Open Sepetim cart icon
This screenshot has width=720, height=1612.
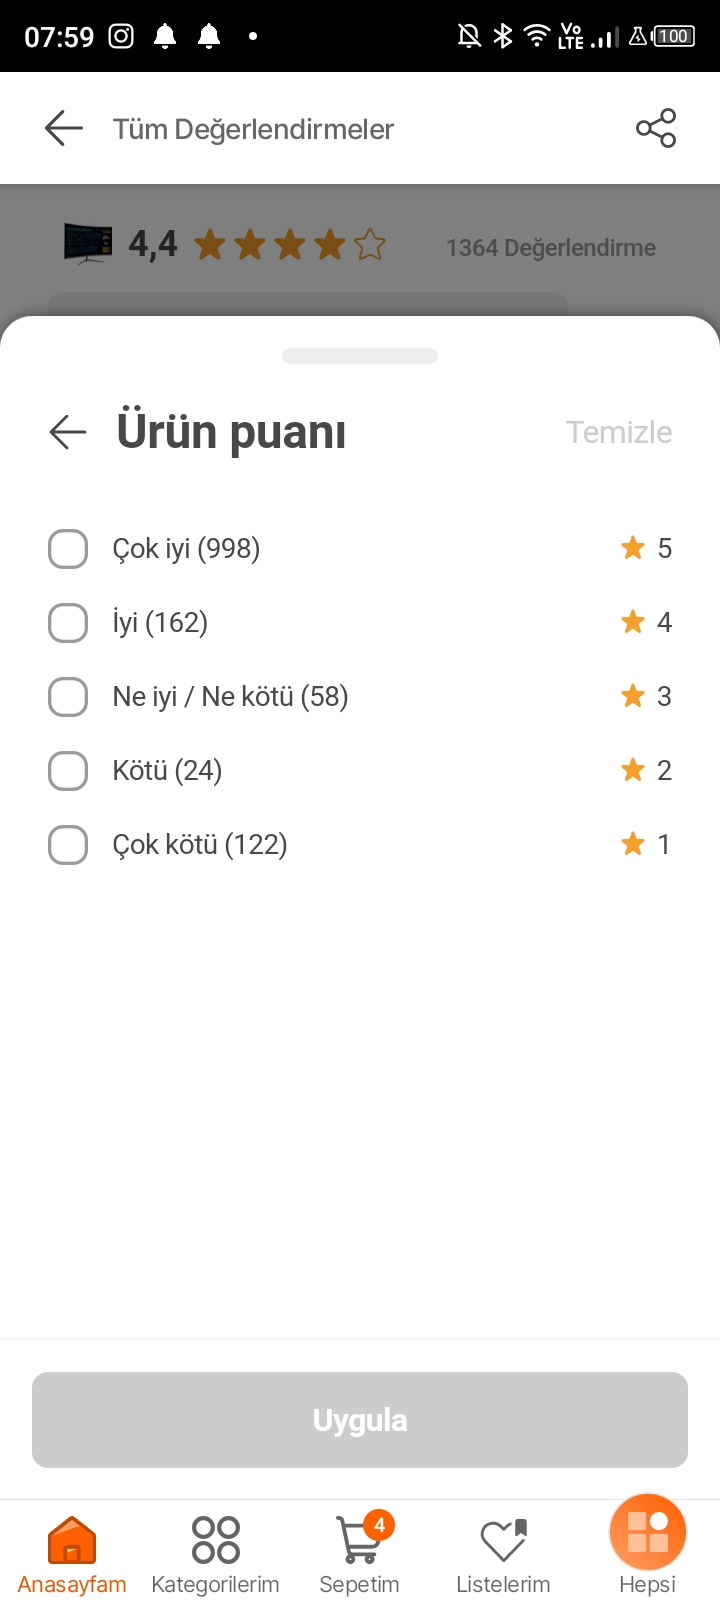coord(359,1541)
